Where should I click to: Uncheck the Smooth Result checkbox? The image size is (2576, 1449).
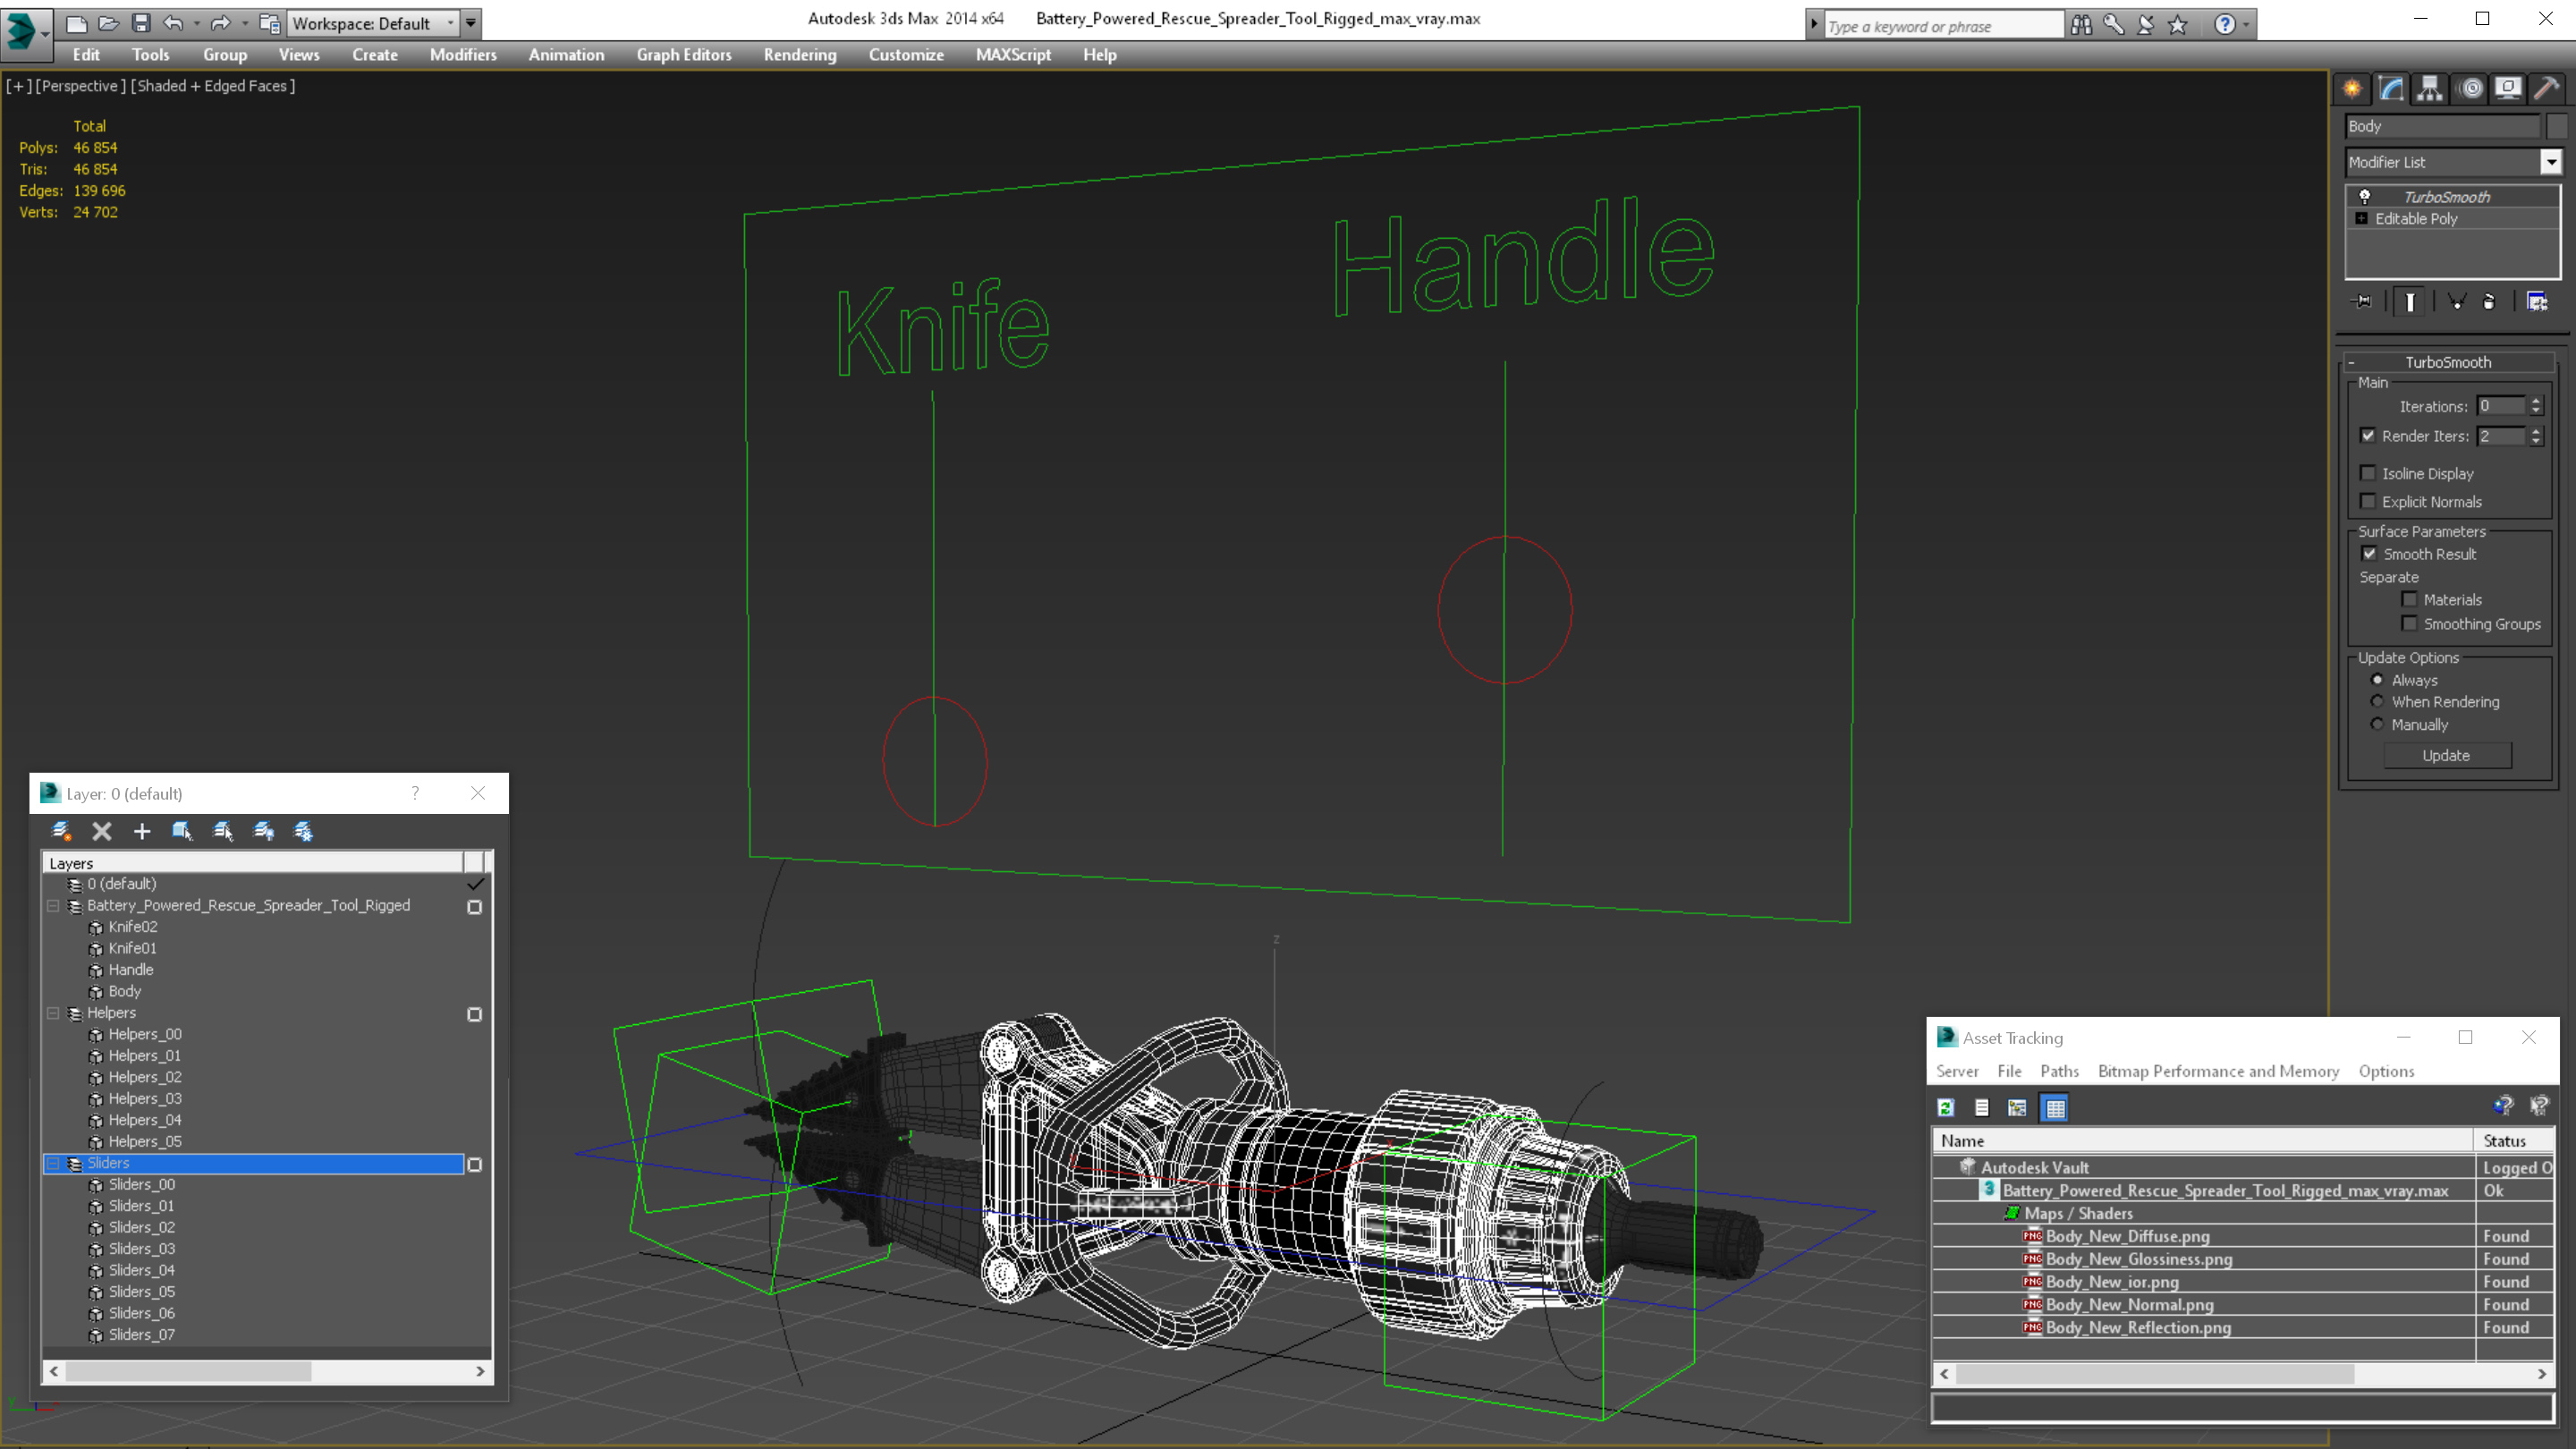(x=2369, y=554)
